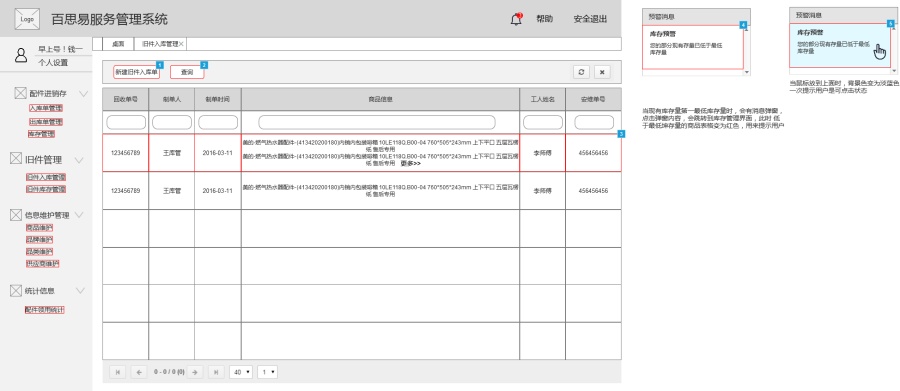Open 配件领用统计 in sidebar

(44, 309)
